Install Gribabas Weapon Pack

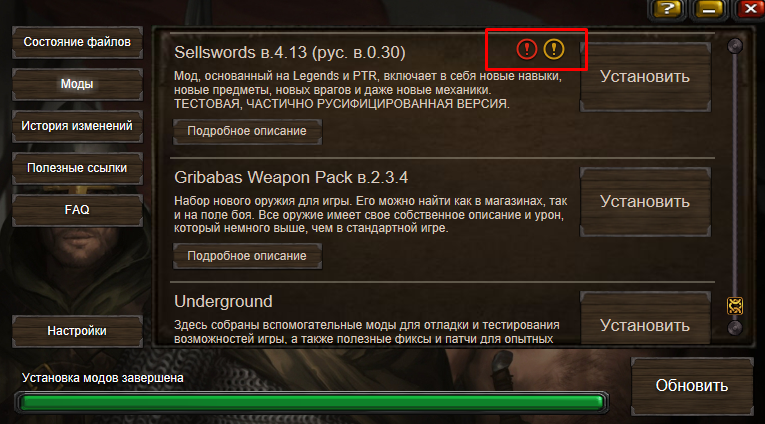coord(645,202)
